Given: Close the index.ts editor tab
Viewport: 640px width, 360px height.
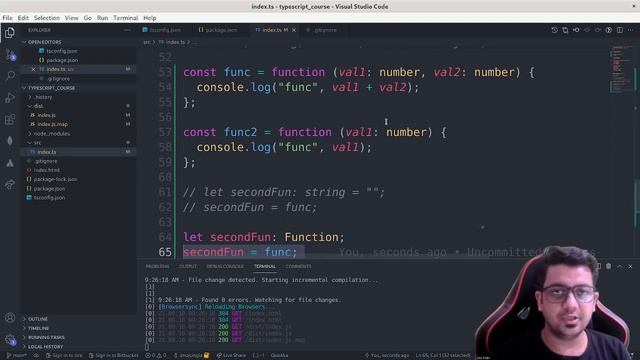Looking at the screenshot, I should [294, 30].
